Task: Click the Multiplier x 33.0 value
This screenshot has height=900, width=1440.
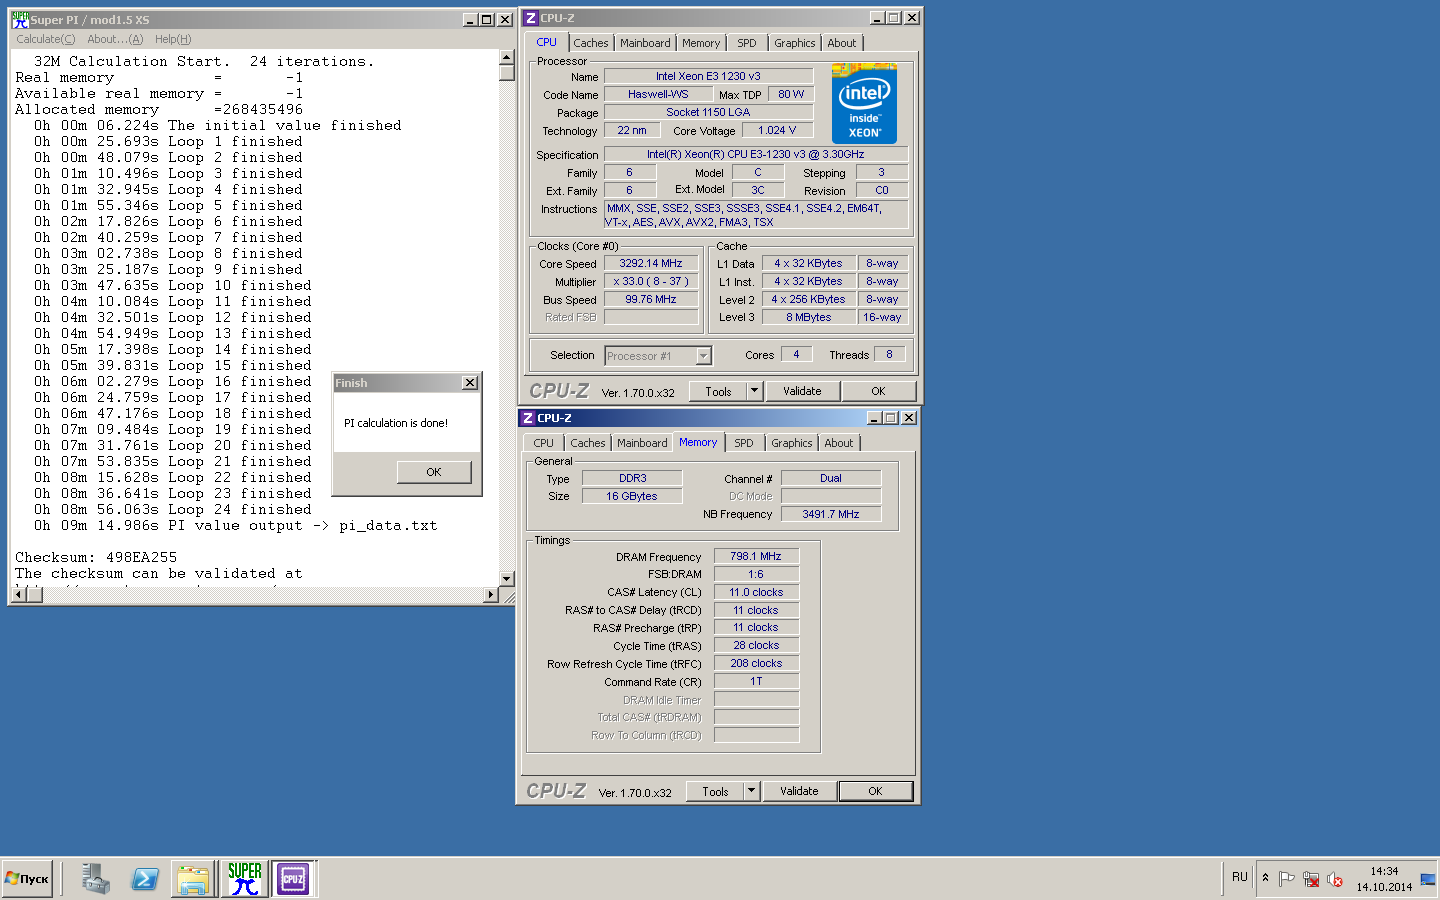Action: pyautogui.click(x=651, y=282)
